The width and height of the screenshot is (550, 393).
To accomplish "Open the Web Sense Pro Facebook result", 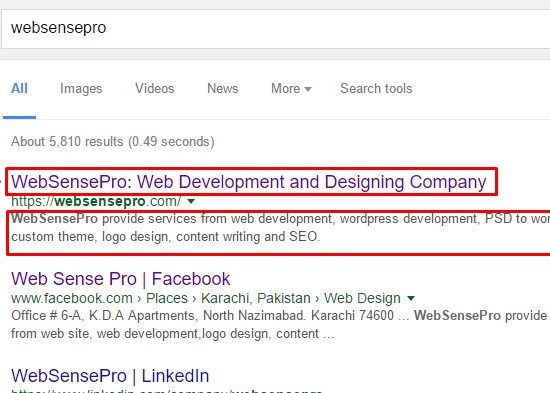I will (121, 279).
